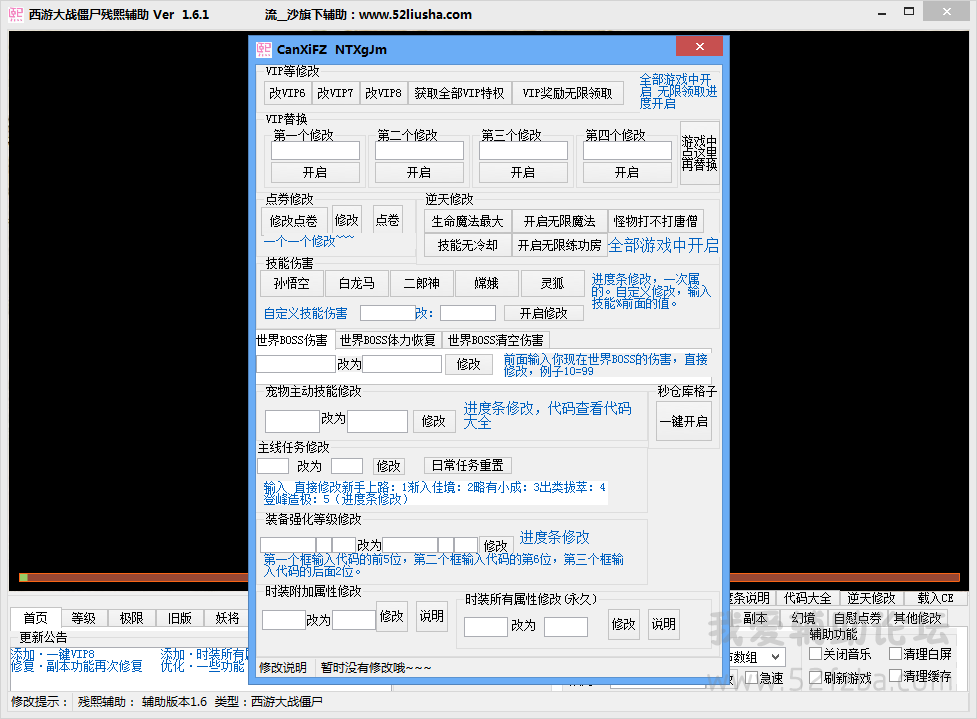Viewport: 977px width, 719px height.
Task: Click 开启修改 for custom skill damage
Action: pyautogui.click(x=544, y=313)
